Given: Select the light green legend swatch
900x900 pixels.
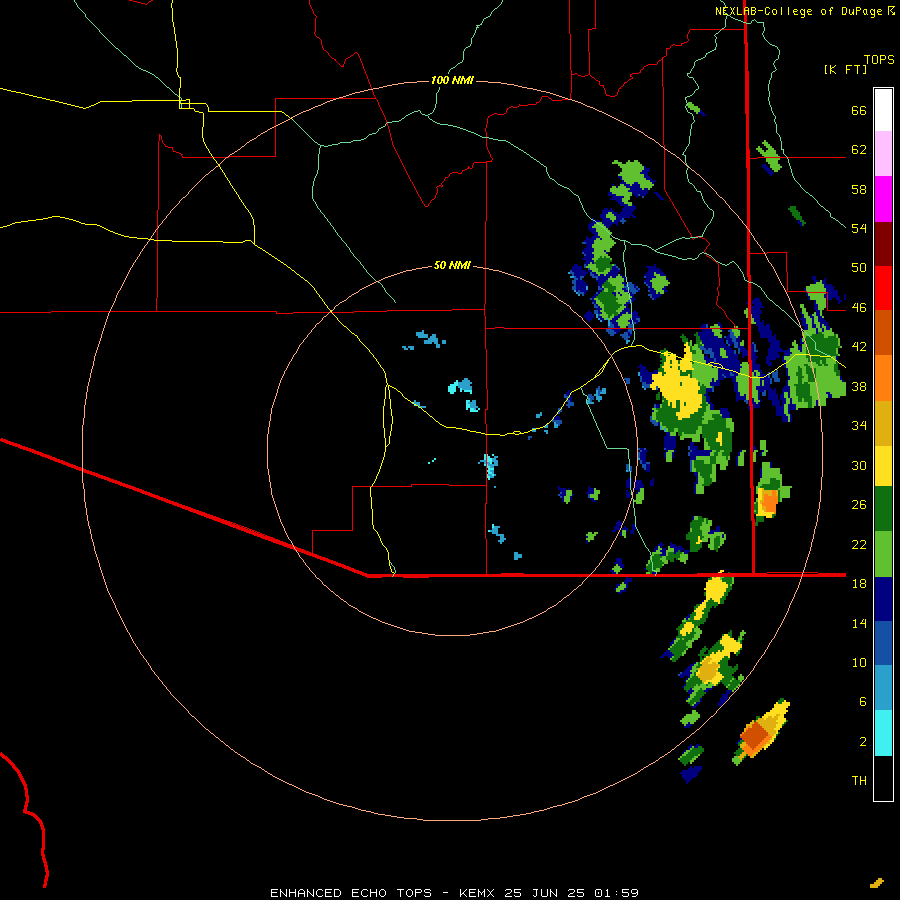Looking at the screenshot, I should coord(883,554).
